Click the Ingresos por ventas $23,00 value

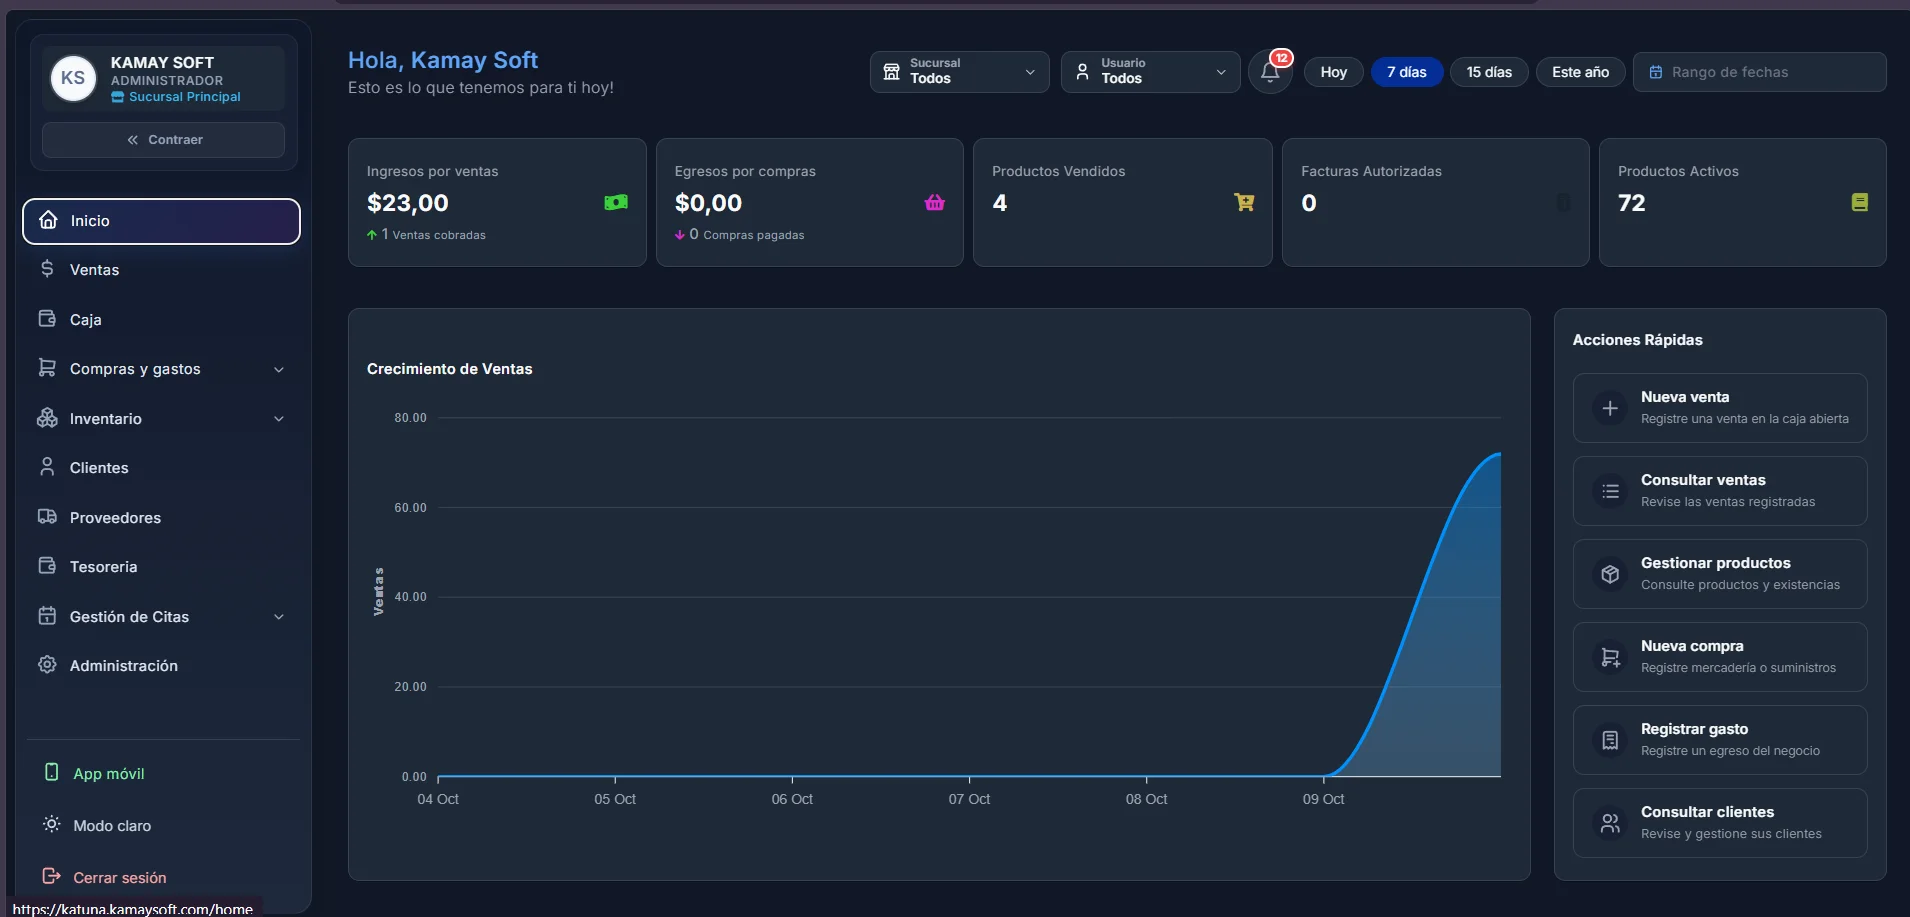pyautogui.click(x=407, y=203)
